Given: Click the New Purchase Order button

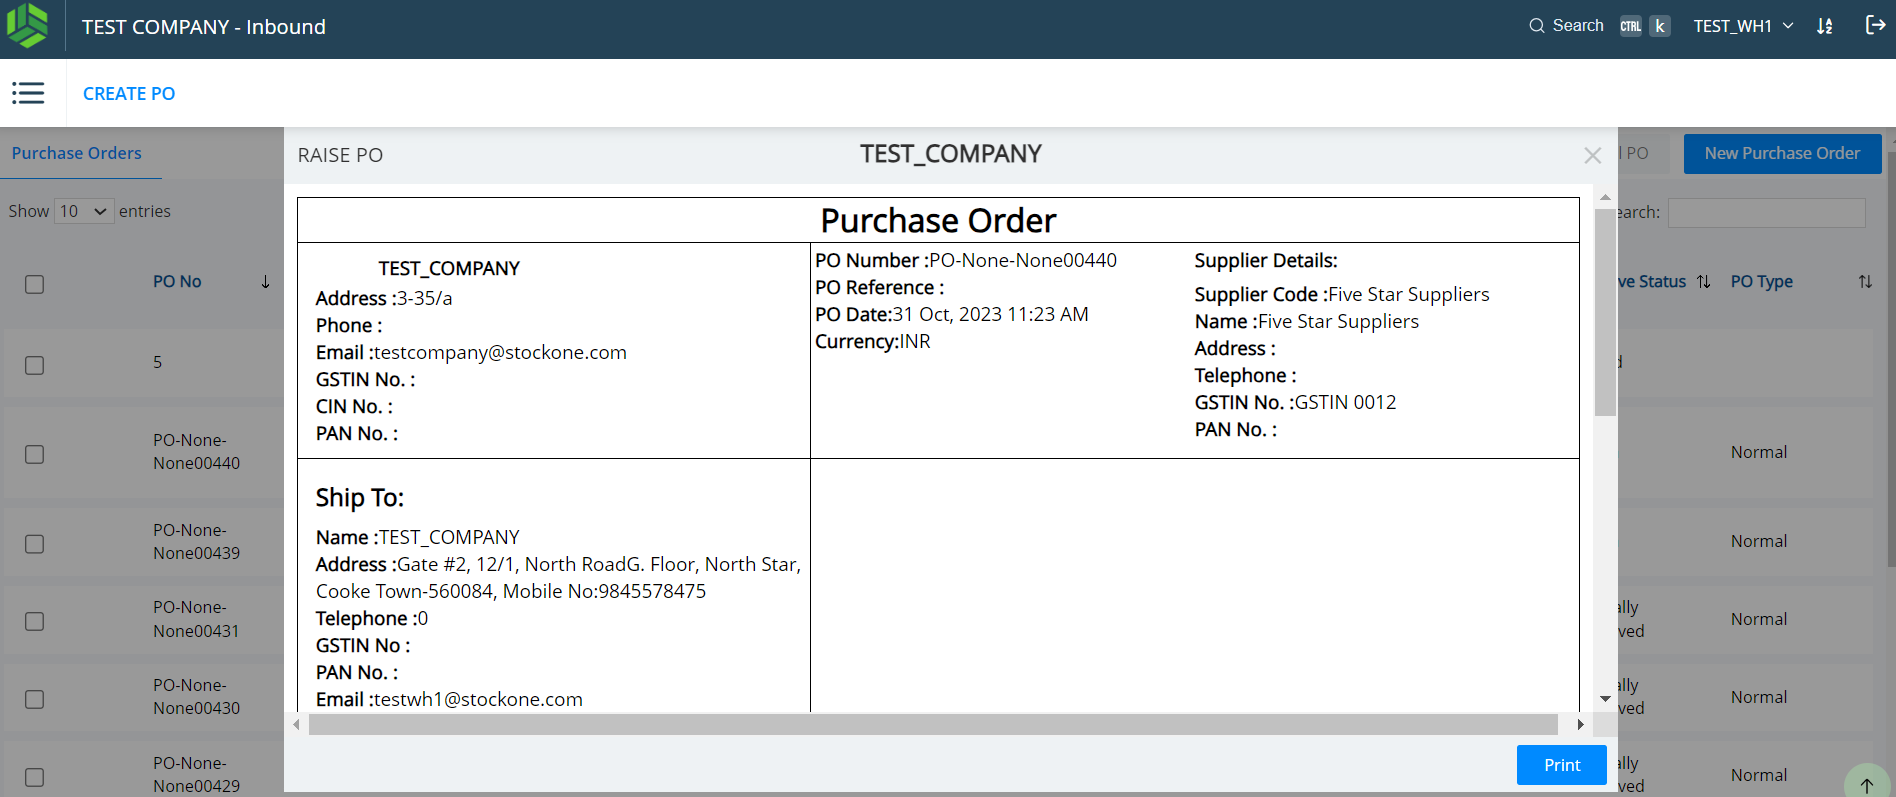Looking at the screenshot, I should 1782,153.
